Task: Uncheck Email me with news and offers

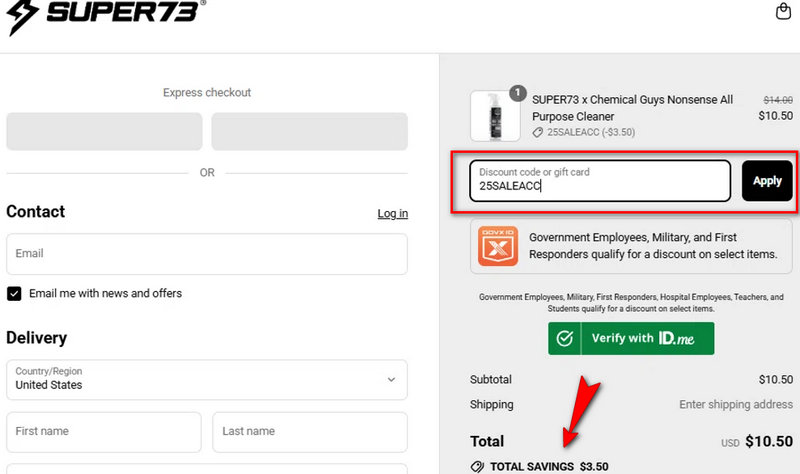Action: click(x=14, y=293)
